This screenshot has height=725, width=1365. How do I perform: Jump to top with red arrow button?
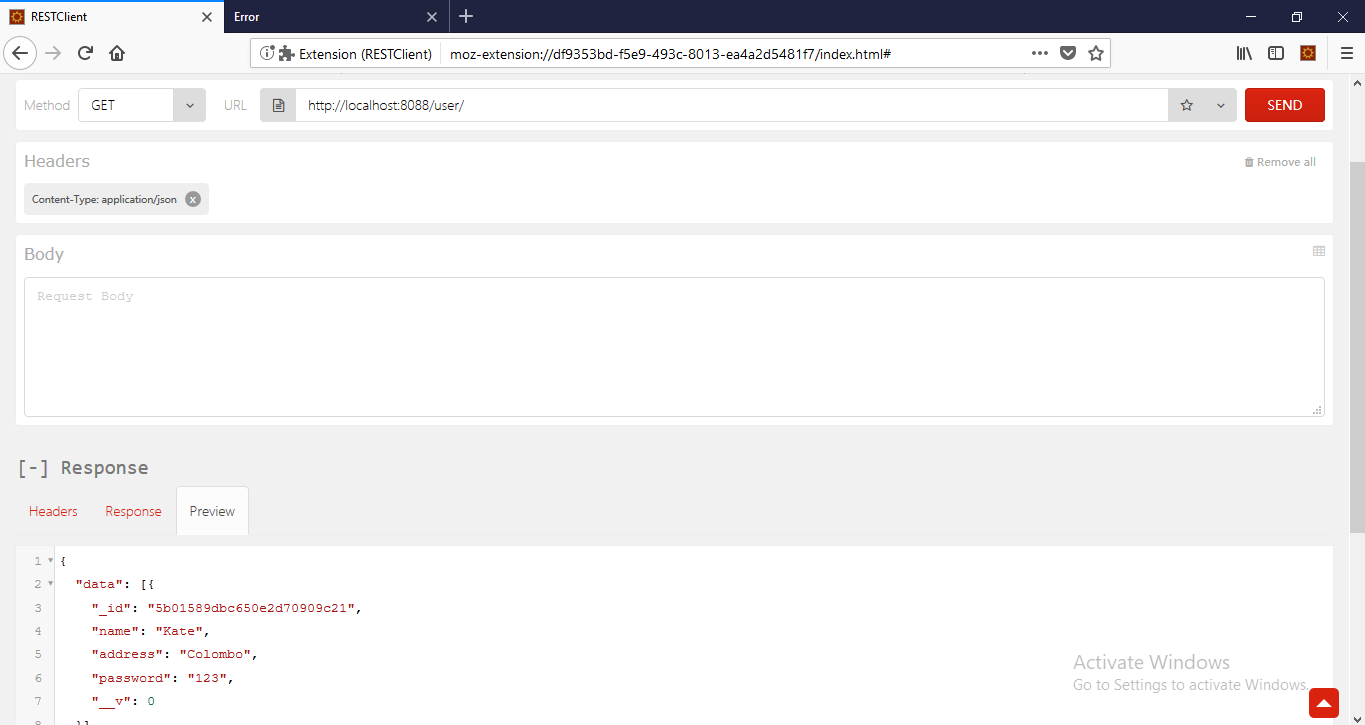1323,703
